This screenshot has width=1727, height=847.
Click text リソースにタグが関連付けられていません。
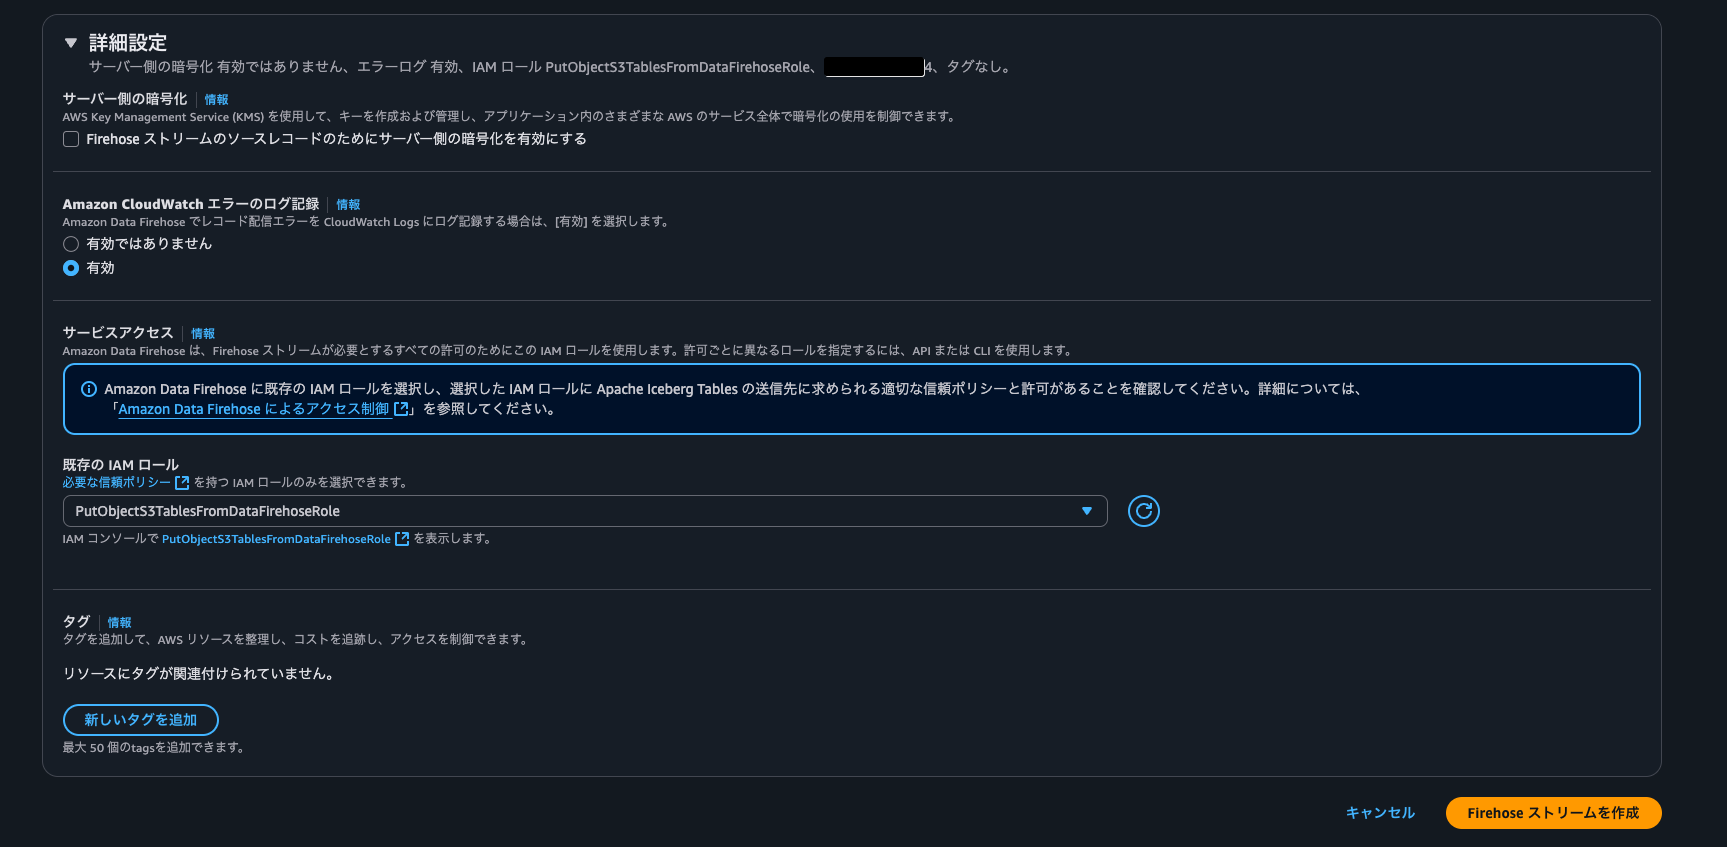tap(198, 674)
